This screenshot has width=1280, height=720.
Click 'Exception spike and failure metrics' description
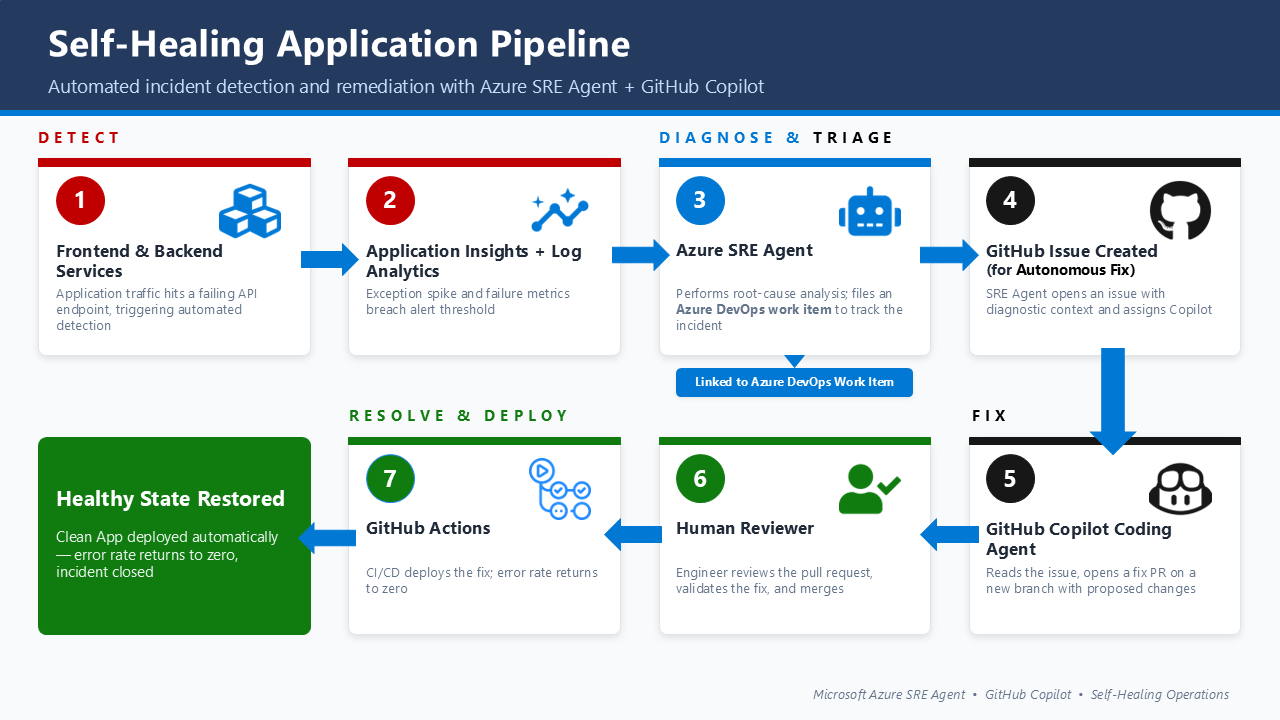(467, 302)
